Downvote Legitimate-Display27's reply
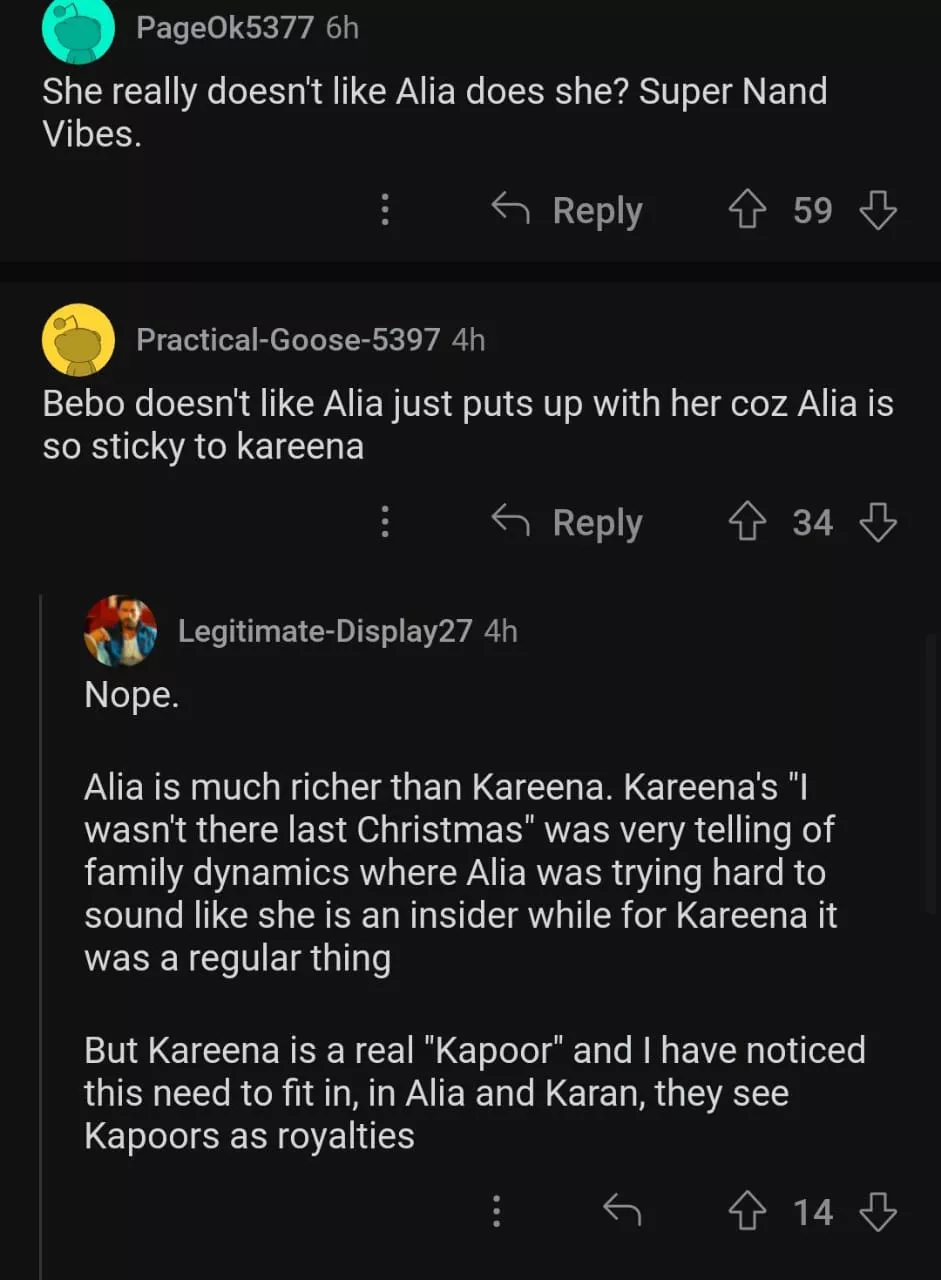 [878, 1212]
